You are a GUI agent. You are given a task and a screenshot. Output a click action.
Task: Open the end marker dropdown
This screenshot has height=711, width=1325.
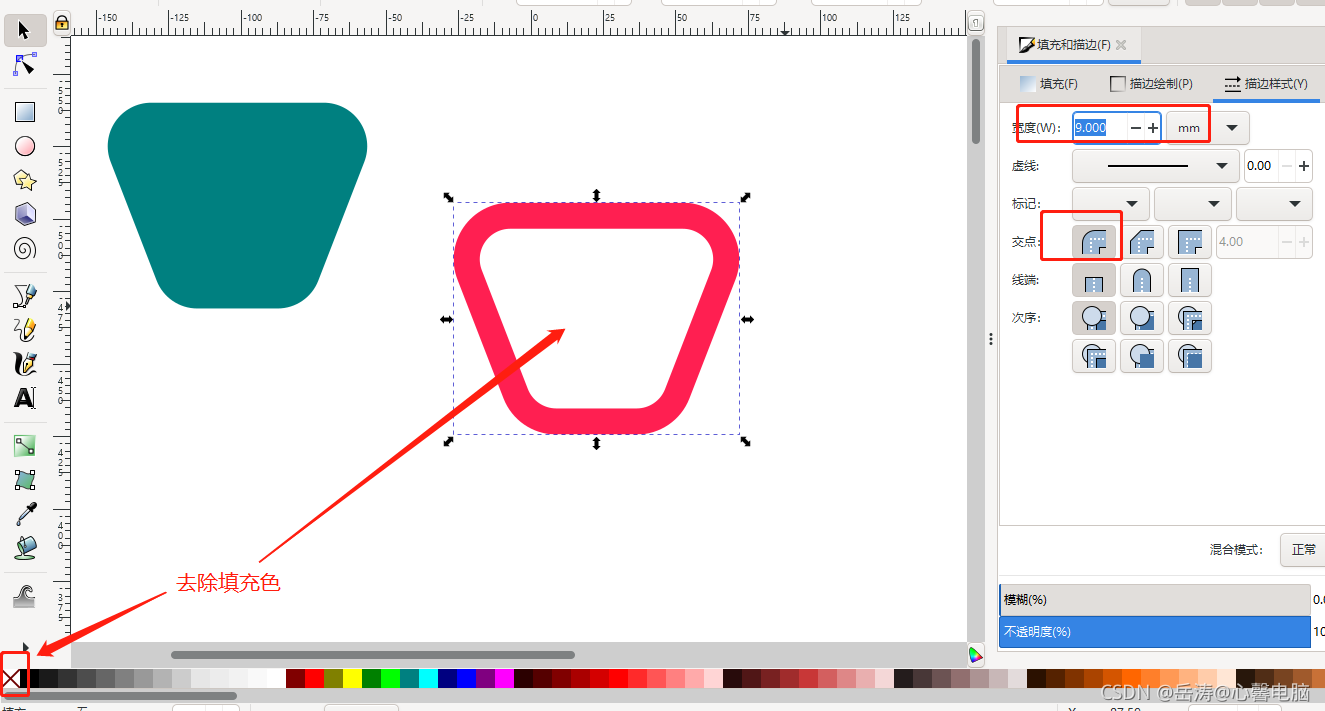point(1274,204)
